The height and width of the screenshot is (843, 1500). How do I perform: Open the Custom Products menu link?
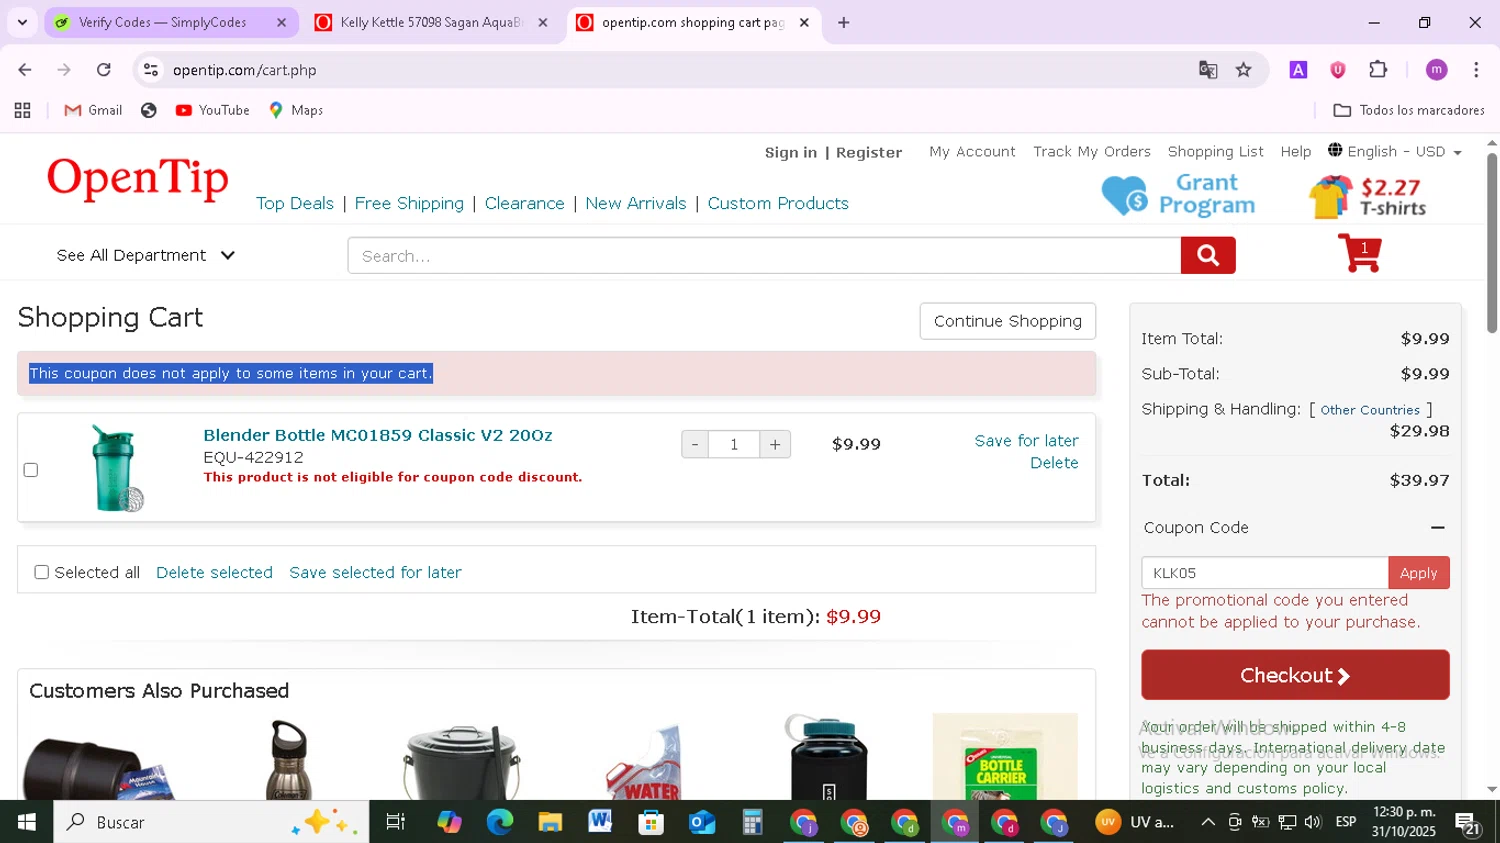tap(778, 203)
